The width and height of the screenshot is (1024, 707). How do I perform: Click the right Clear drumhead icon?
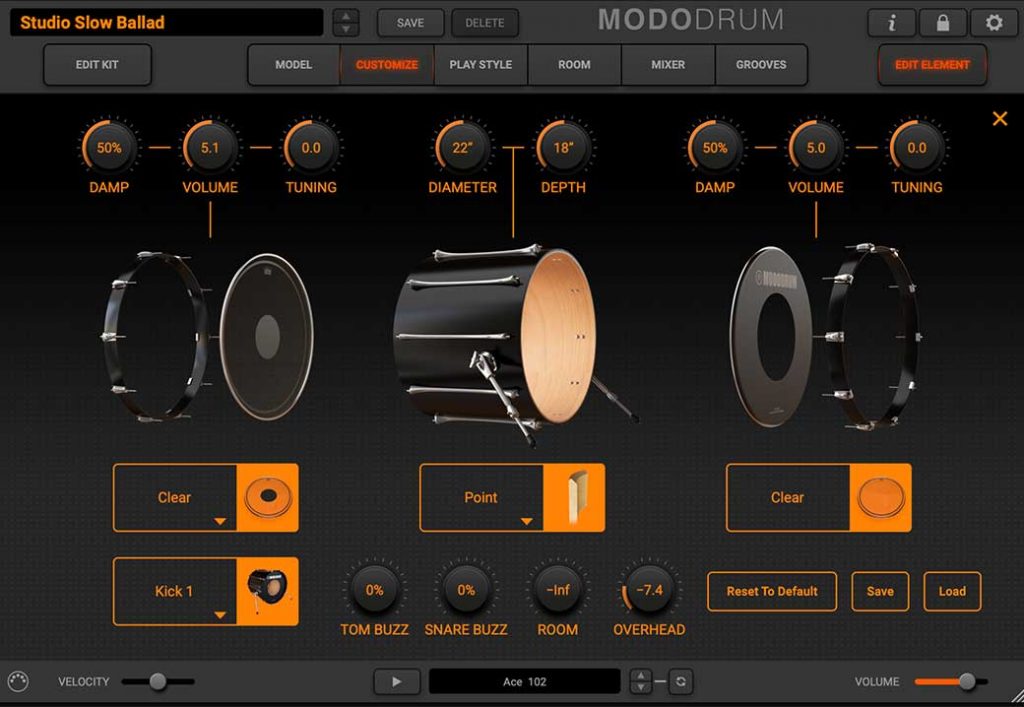880,497
